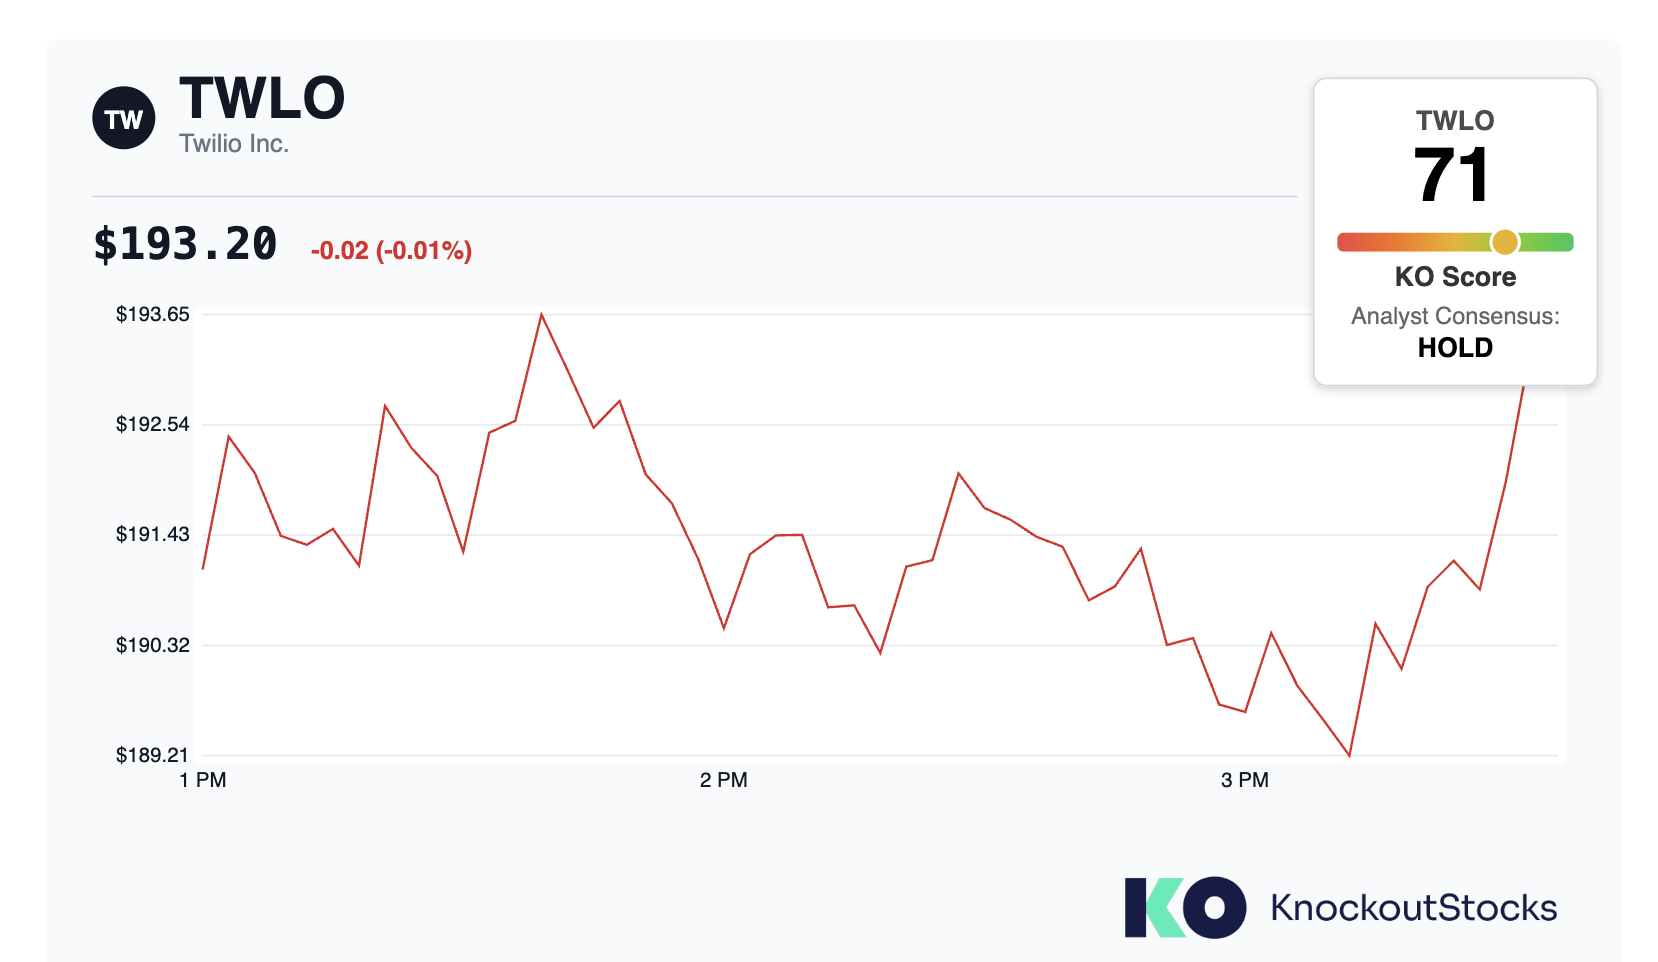This screenshot has height=962, width=1658.
Task: Click the KO Score gradient bar
Action: pyautogui.click(x=1455, y=242)
